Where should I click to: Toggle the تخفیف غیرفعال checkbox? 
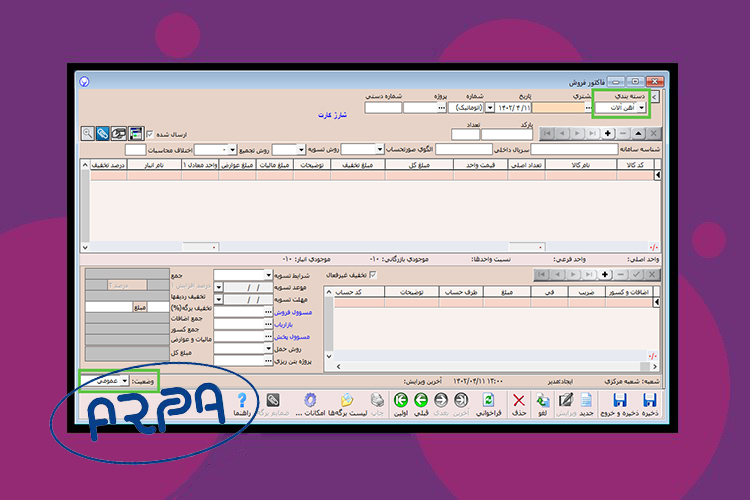pyautogui.click(x=373, y=275)
